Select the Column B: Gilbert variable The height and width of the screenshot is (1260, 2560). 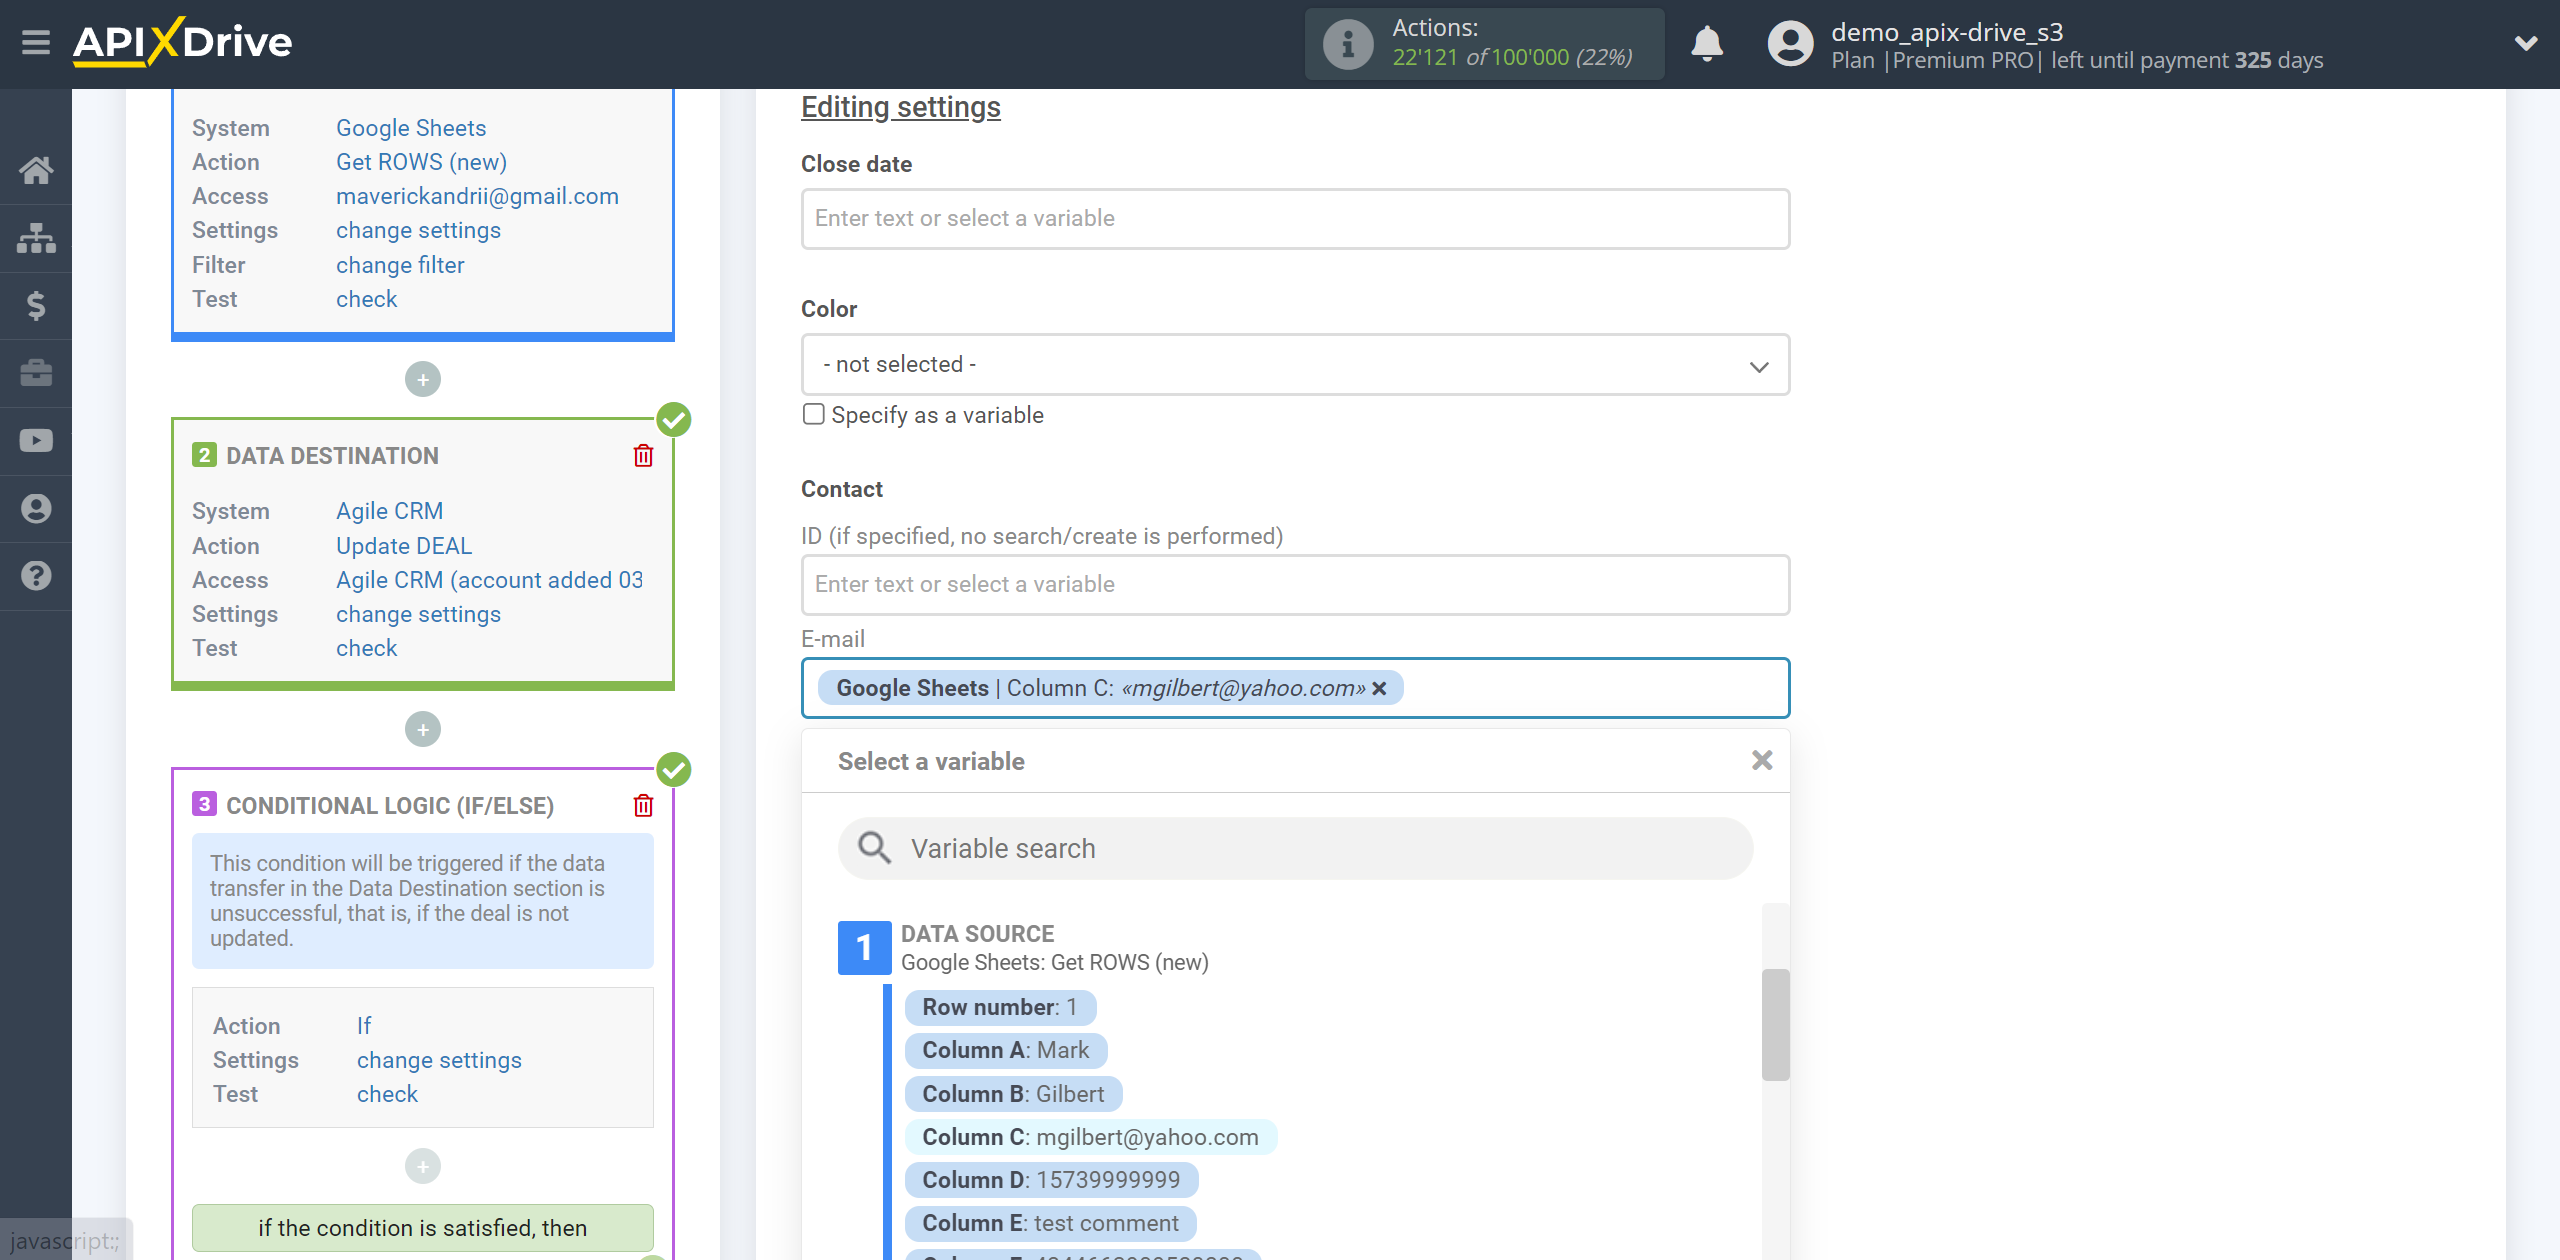pyautogui.click(x=1013, y=1094)
